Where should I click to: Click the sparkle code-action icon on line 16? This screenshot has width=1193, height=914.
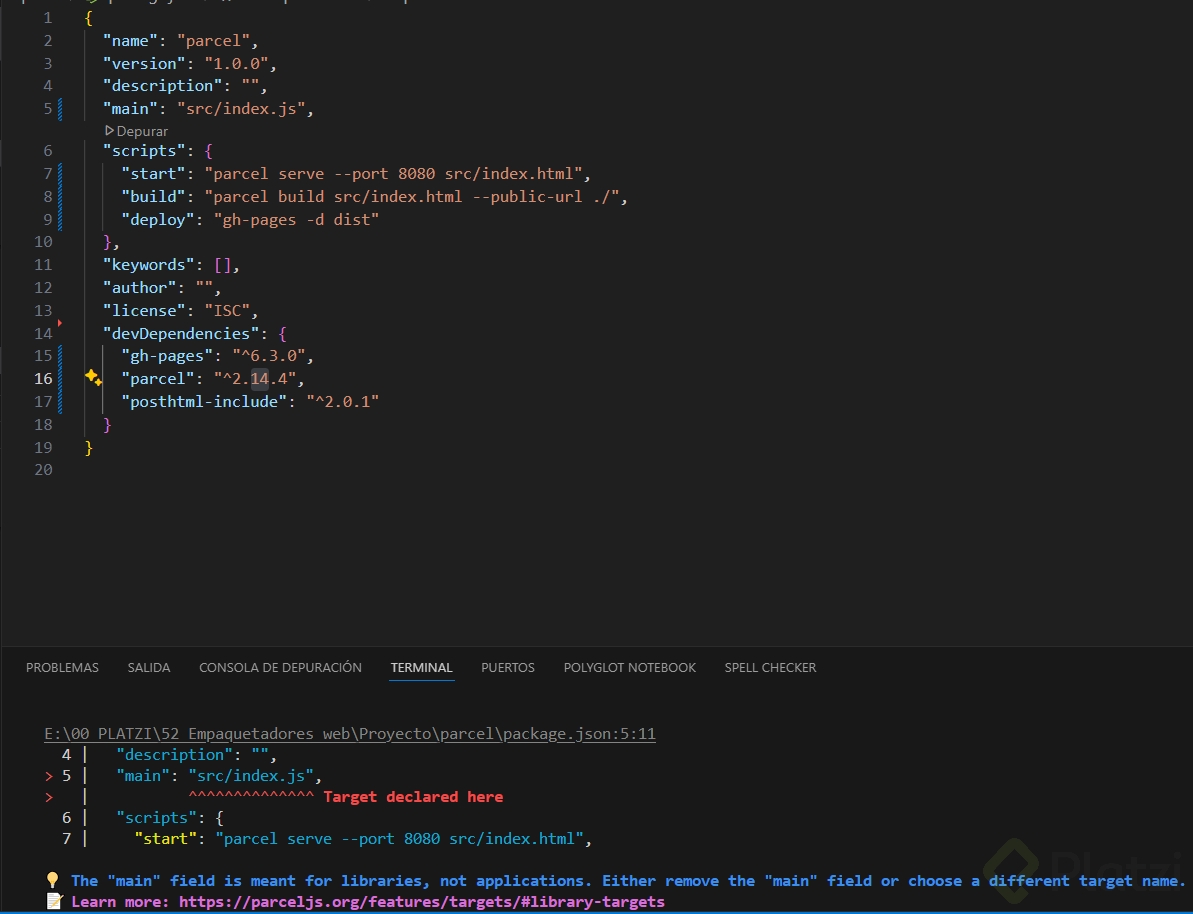(x=94, y=377)
